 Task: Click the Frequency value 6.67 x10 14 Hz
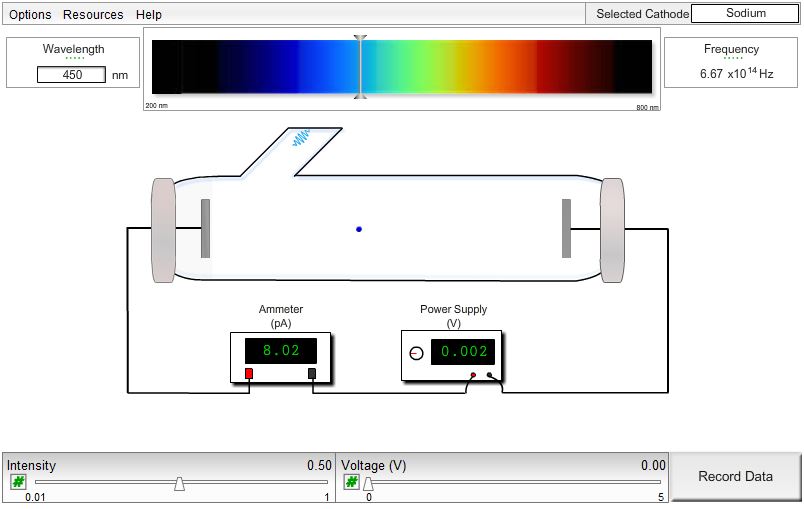(737, 74)
